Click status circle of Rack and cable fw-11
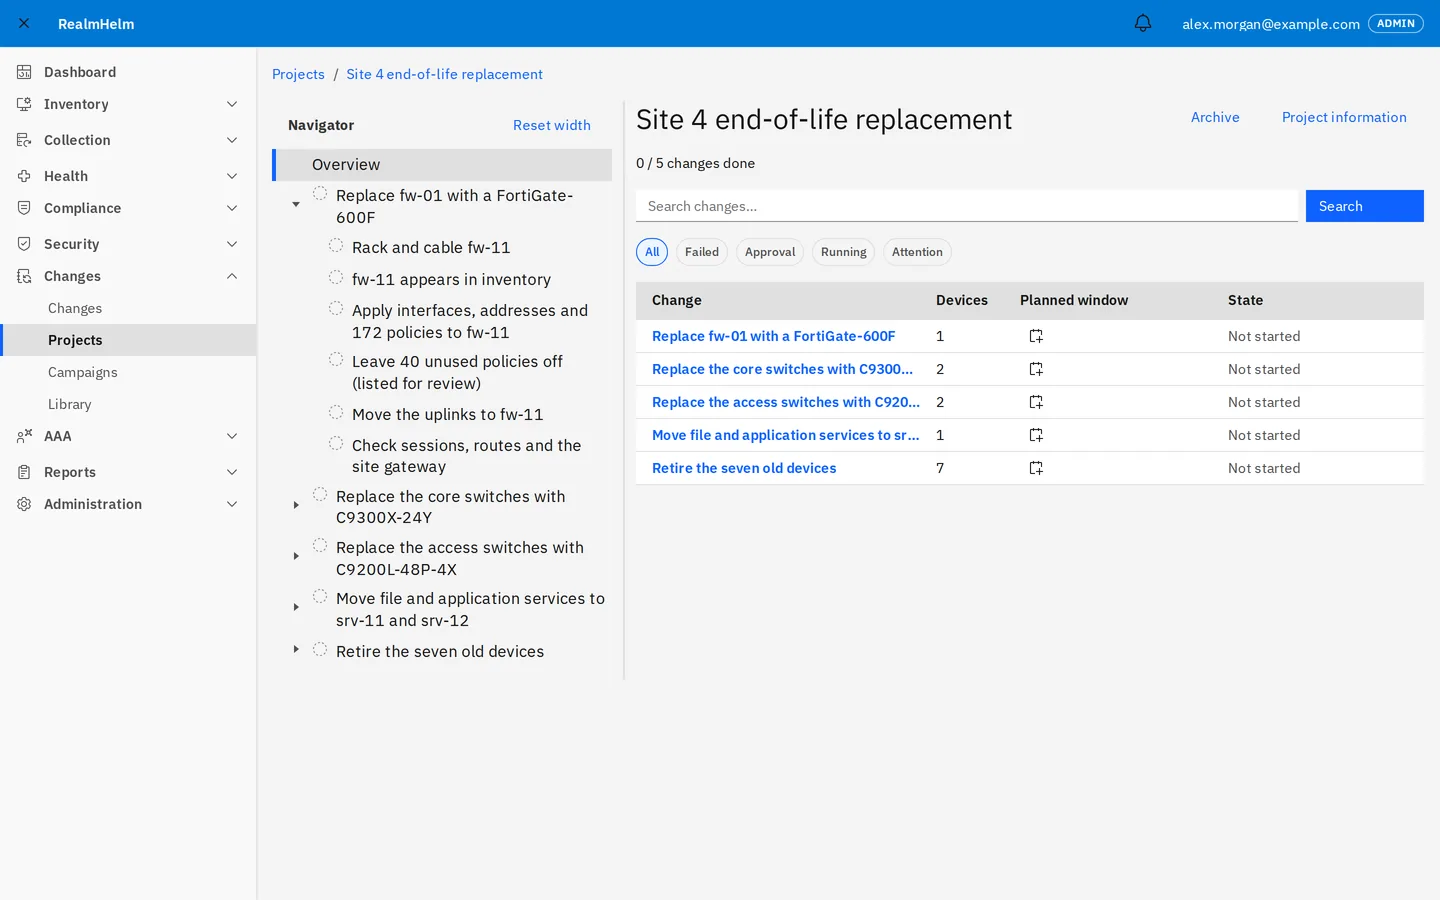 (x=336, y=245)
